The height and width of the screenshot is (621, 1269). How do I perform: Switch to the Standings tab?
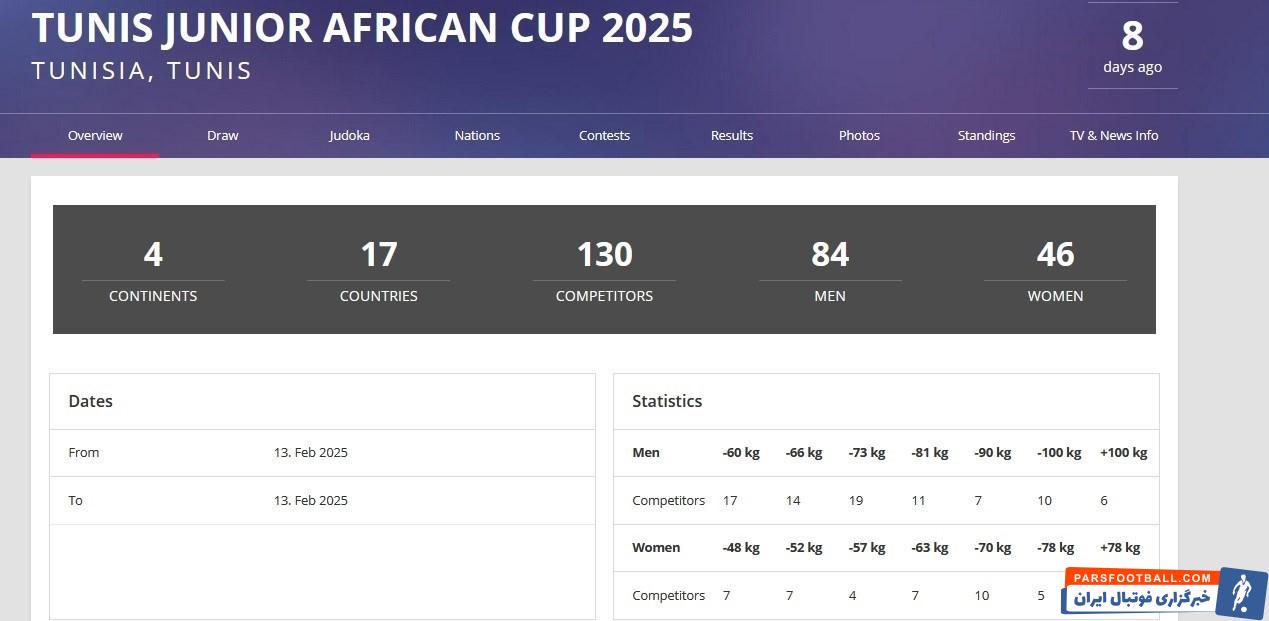click(x=986, y=135)
